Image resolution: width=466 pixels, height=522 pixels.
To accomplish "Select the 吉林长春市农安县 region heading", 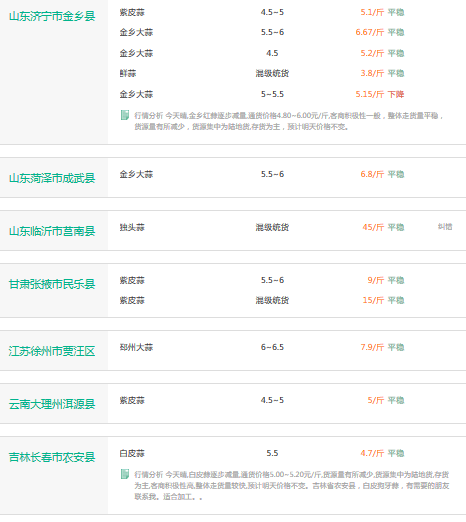I will pyautogui.click(x=52, y=457).
